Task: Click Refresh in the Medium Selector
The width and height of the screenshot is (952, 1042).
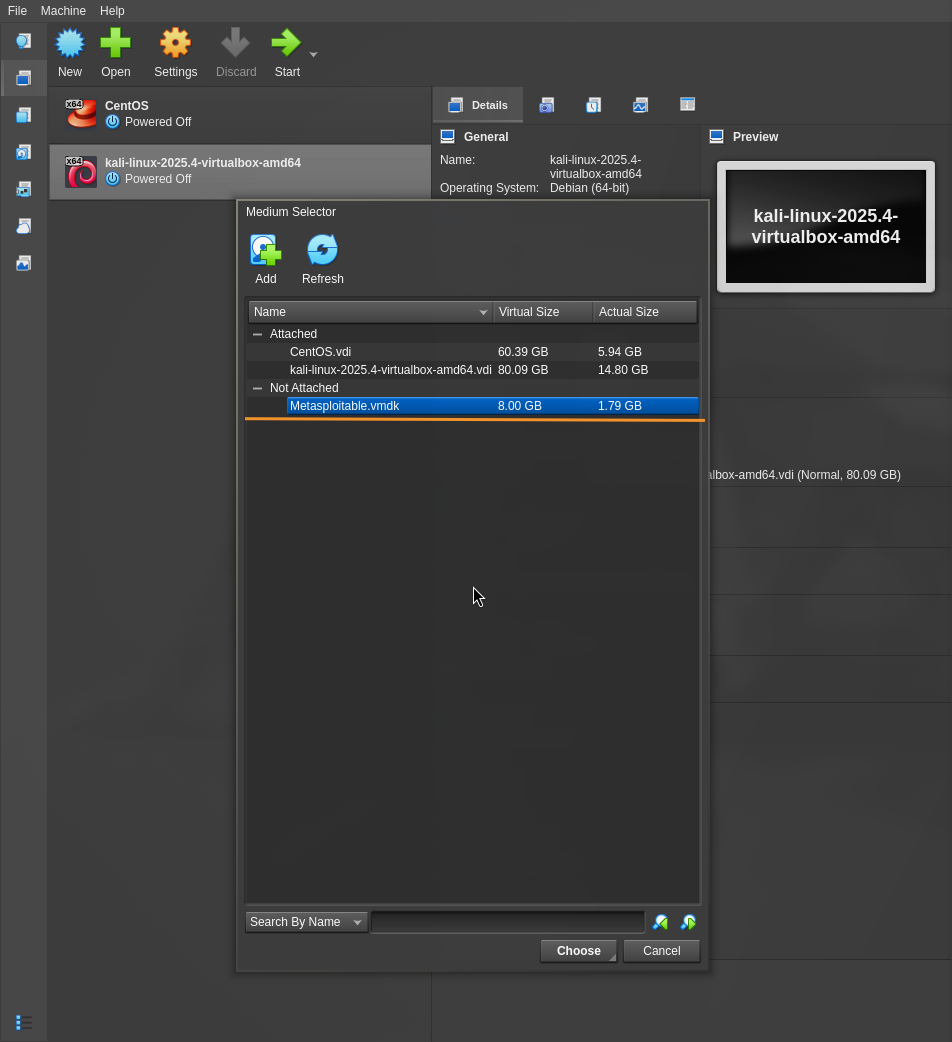Action: (x=323, y=260)
